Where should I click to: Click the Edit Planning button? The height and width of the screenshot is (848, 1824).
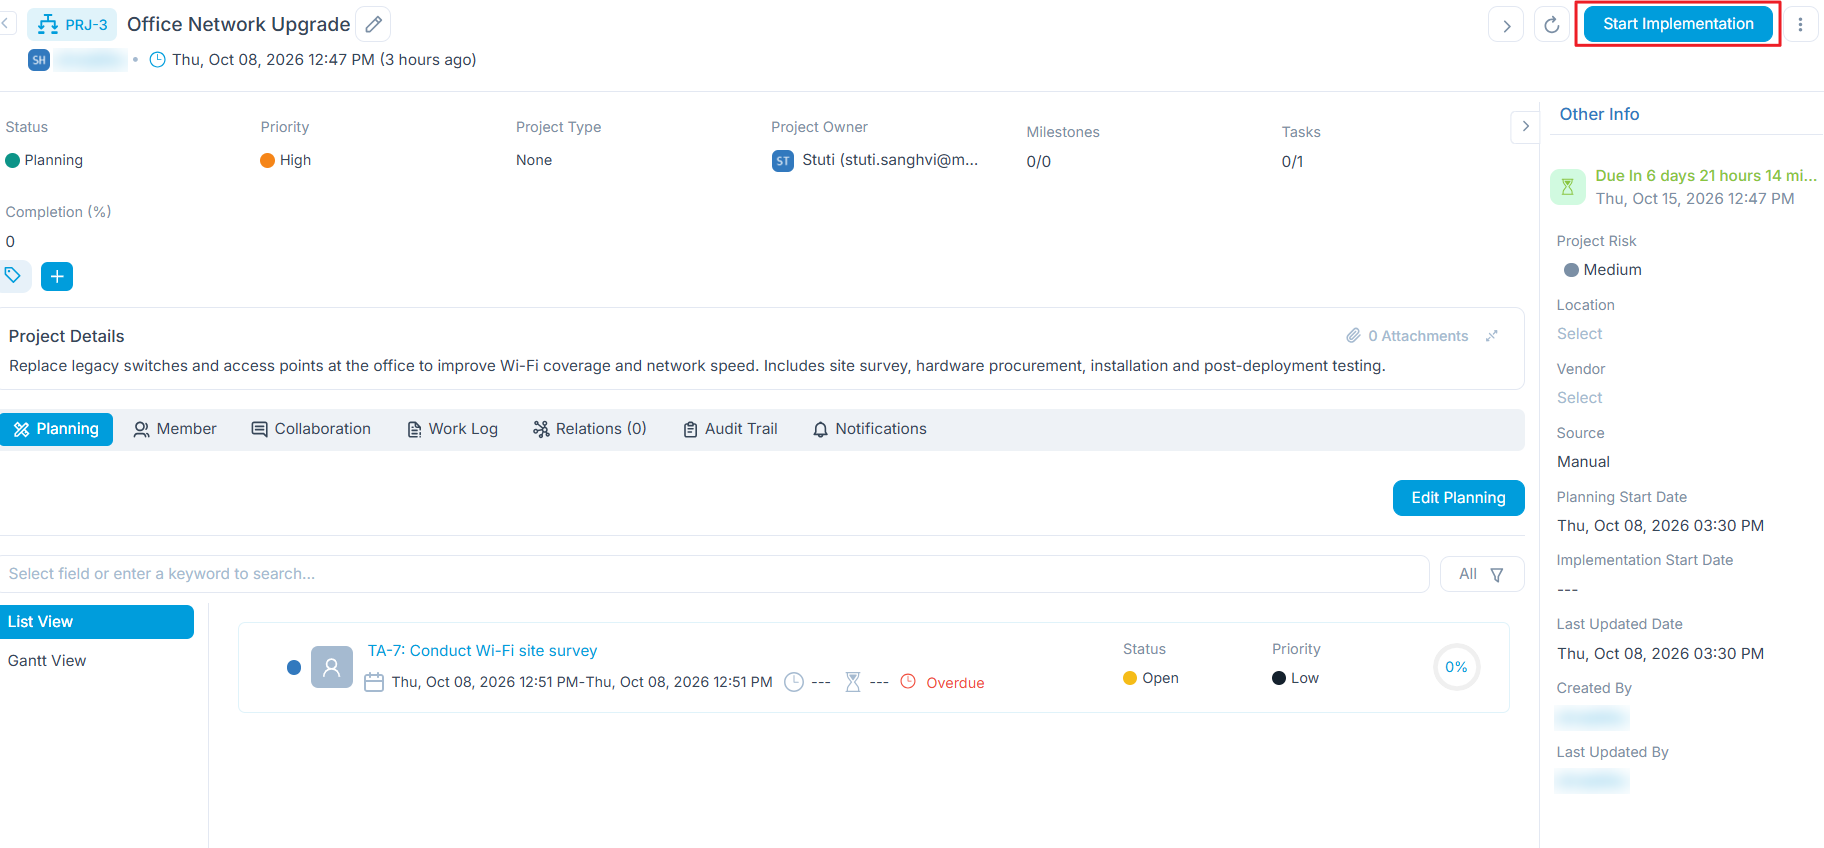[x=1458, y=498]
